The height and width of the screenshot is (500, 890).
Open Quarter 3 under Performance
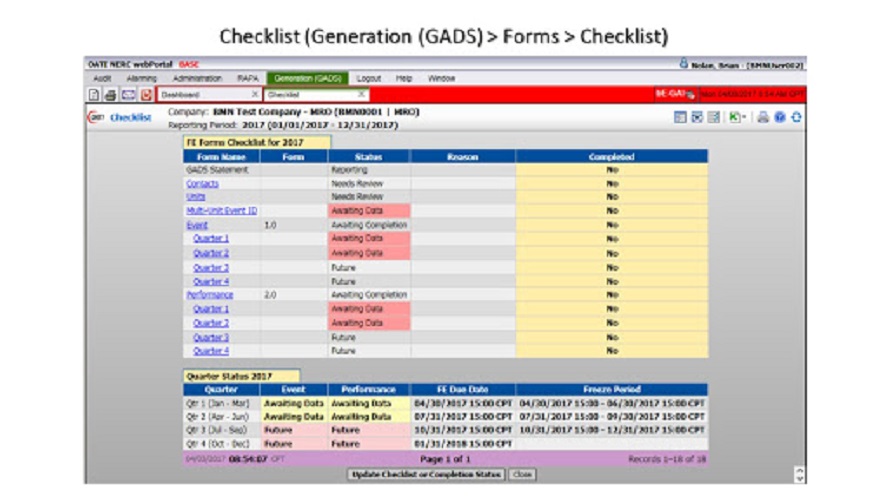point(211,338)
